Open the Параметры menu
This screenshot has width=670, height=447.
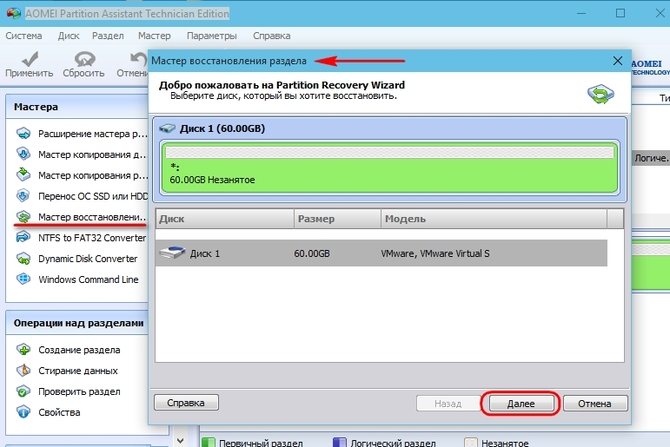(212, 36)
